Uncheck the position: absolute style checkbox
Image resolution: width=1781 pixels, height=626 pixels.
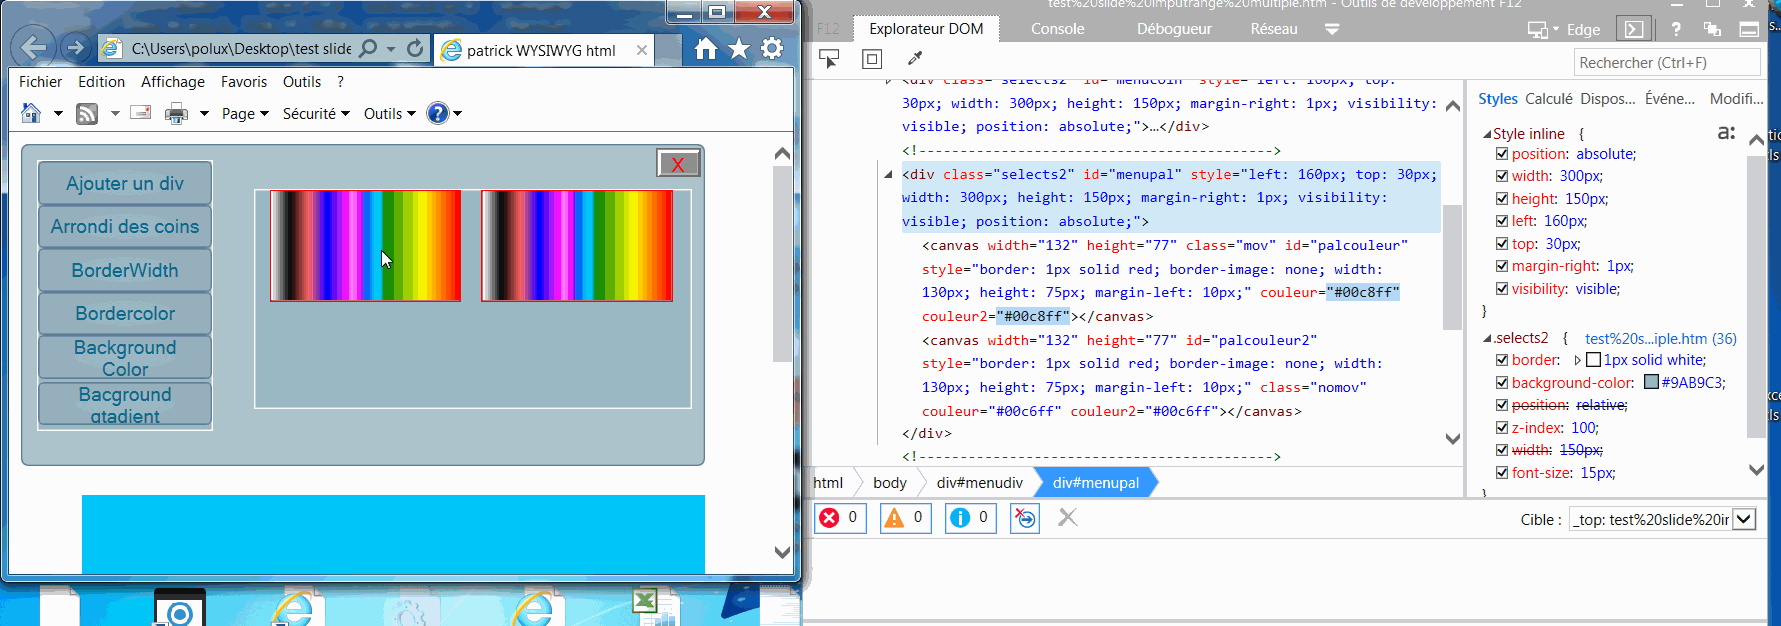point(1502,154)
